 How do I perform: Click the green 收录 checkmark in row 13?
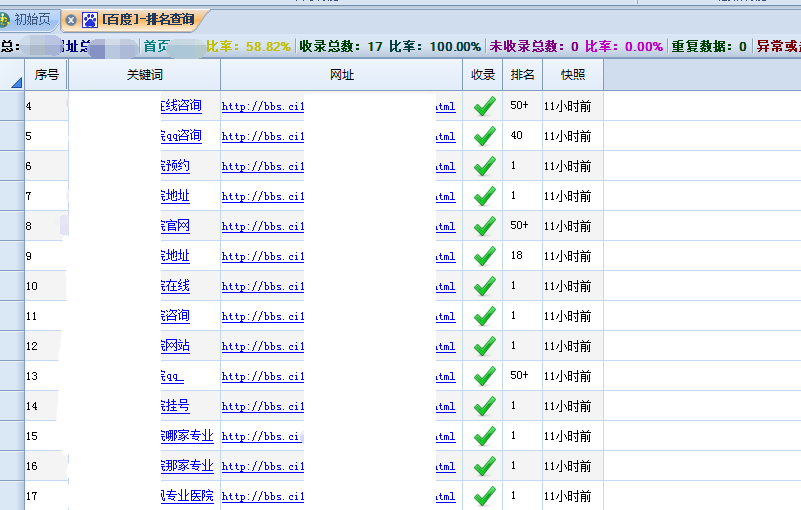click(484, 376)
